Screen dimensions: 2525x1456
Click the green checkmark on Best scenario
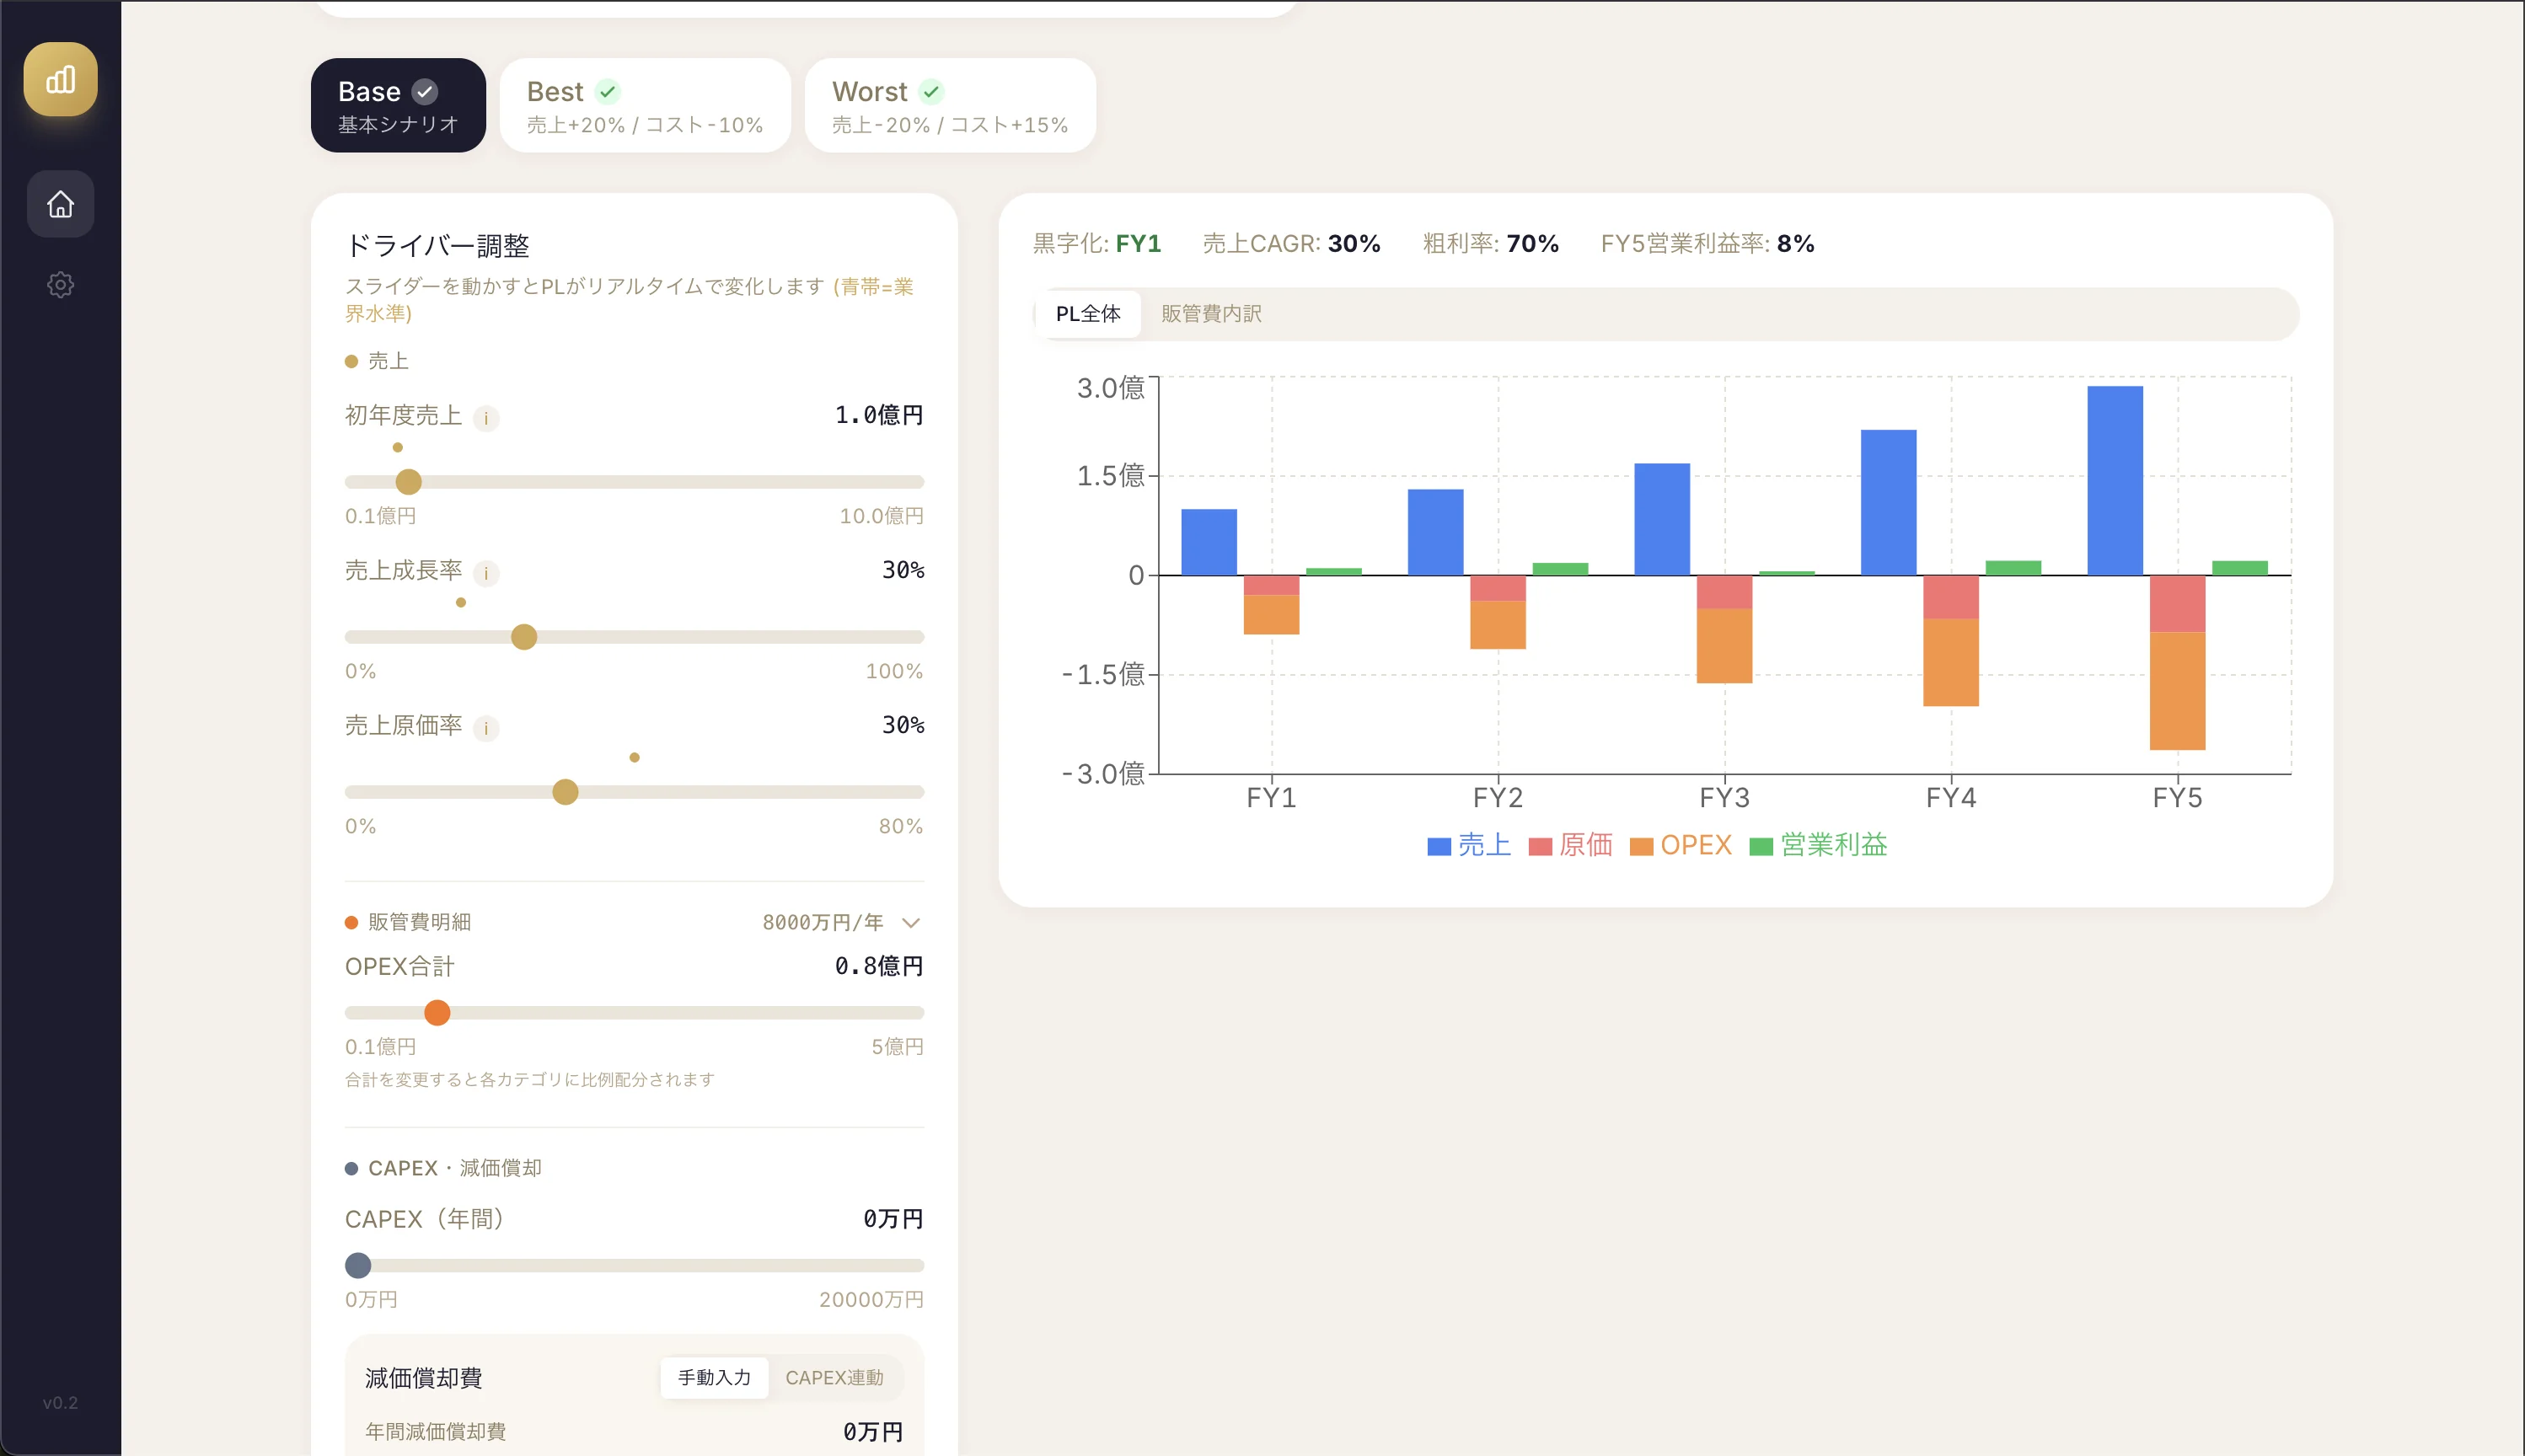tap(608, 92)
